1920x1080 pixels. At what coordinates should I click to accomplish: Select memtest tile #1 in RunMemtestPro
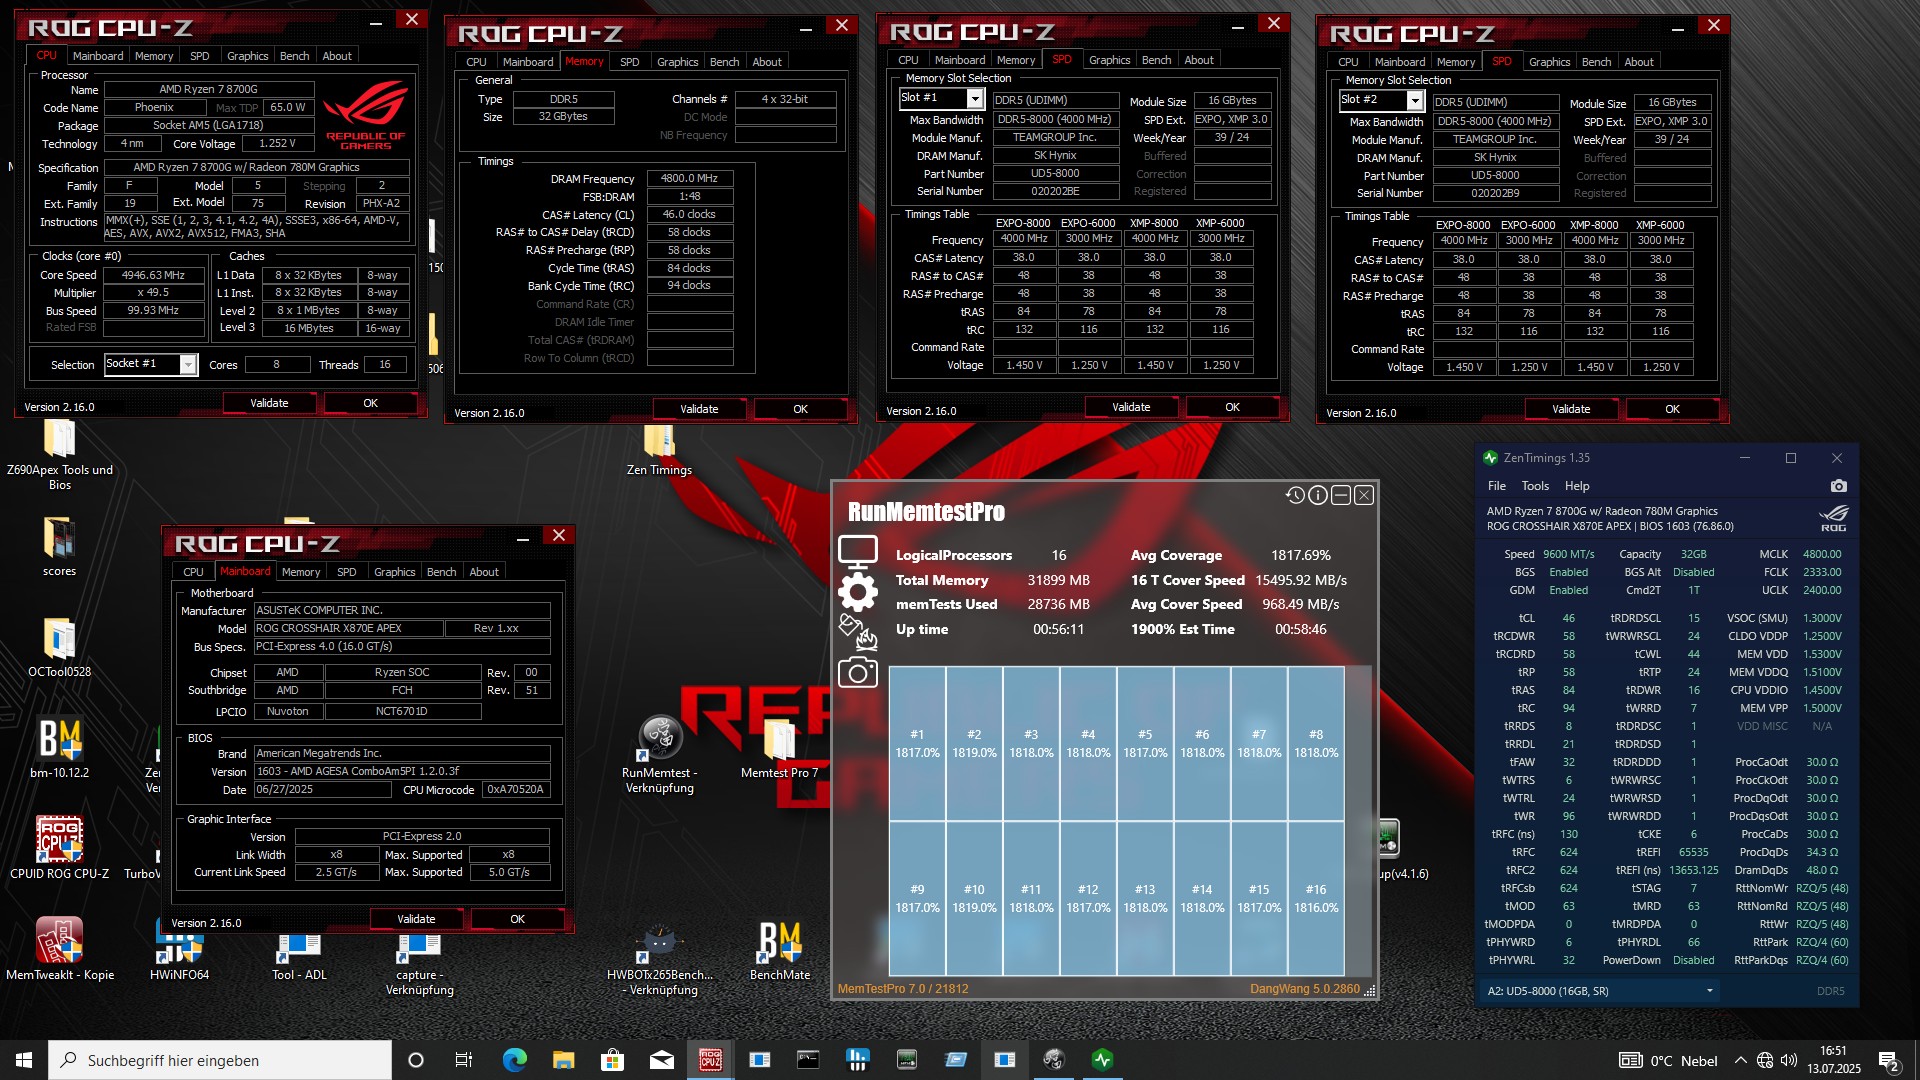pyautogui.click(x=917, y=743)
